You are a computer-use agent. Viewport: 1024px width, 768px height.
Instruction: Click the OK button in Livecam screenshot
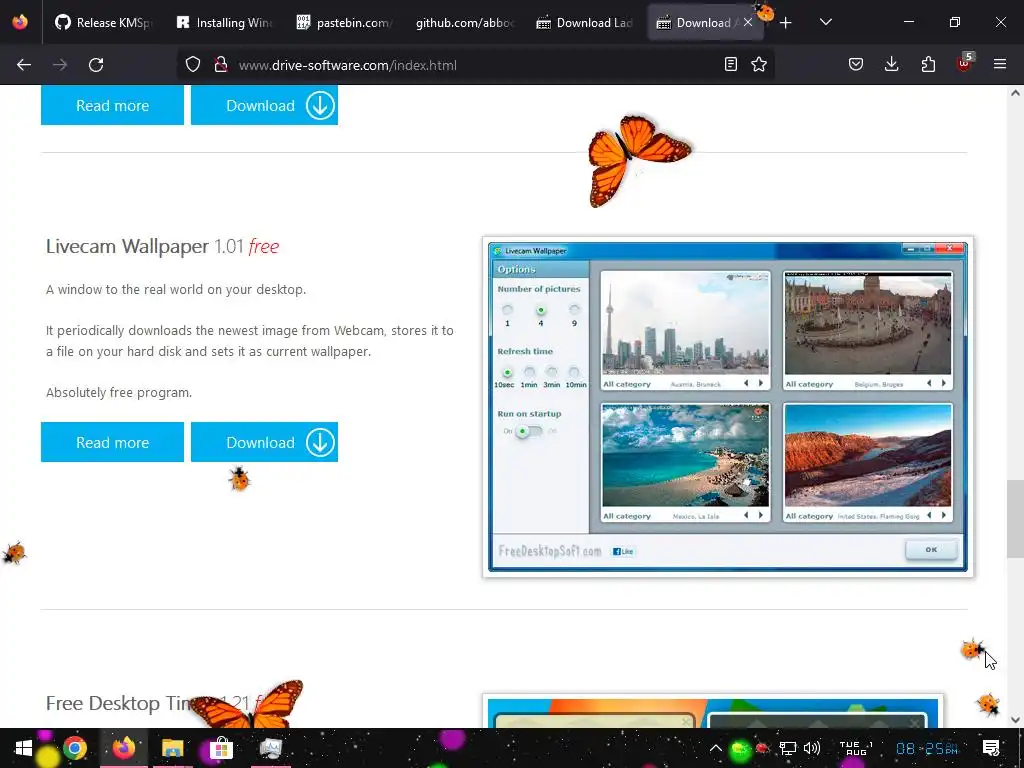pos(931,549)
